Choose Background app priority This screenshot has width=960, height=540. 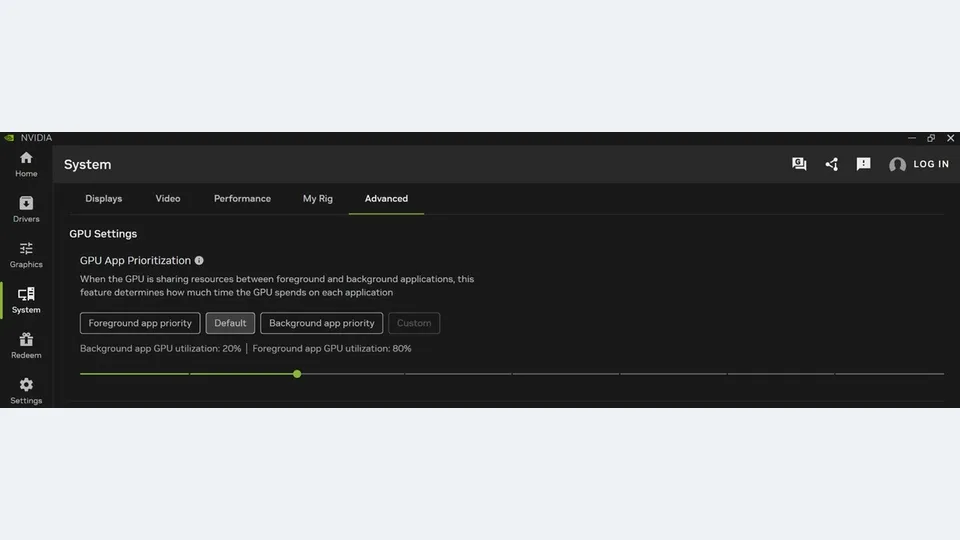[321, 323]
